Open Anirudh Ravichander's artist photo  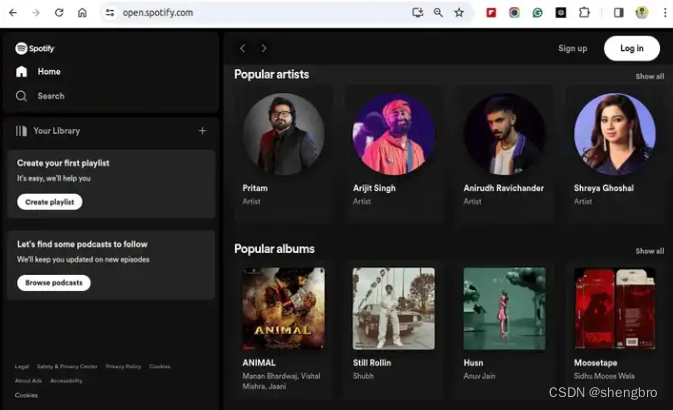point(504,134)
